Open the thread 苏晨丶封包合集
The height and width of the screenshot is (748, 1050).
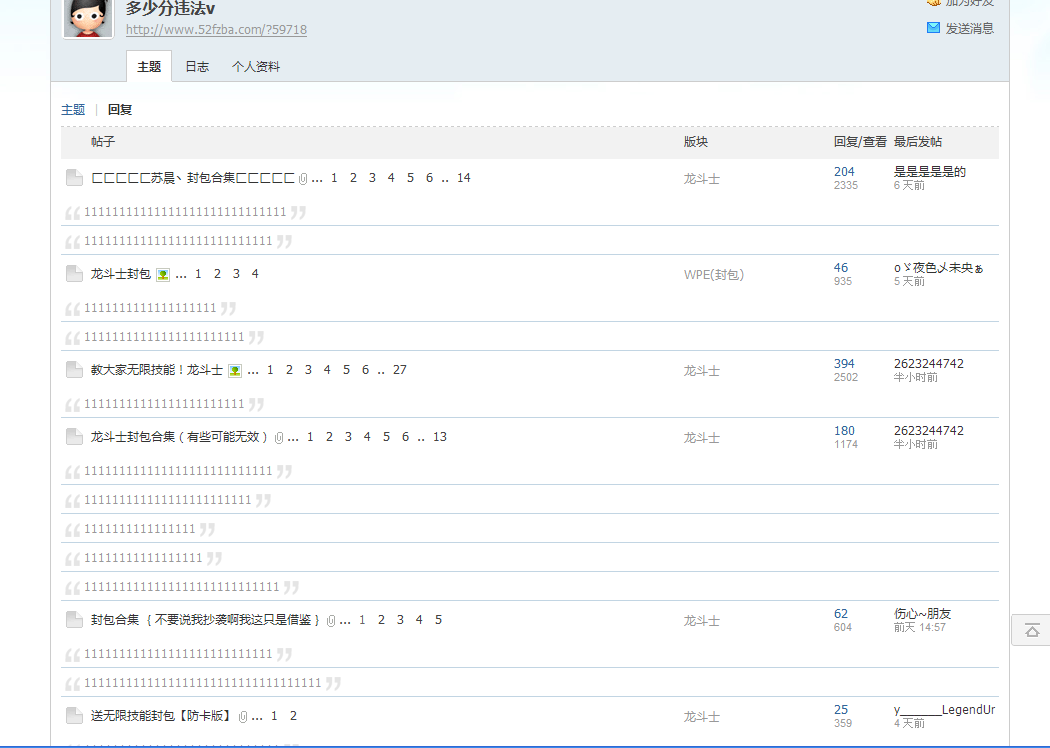[x=193, y=177]
